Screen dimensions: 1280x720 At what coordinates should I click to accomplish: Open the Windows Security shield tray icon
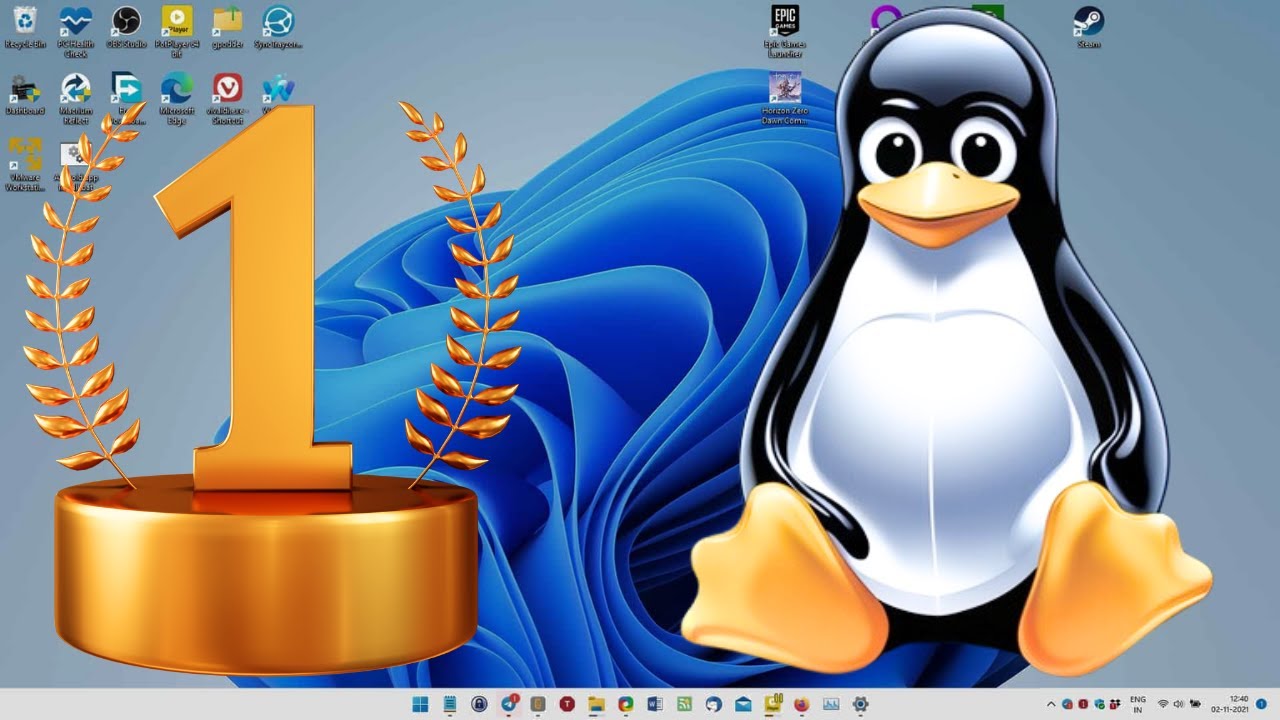click(1099, 704)
